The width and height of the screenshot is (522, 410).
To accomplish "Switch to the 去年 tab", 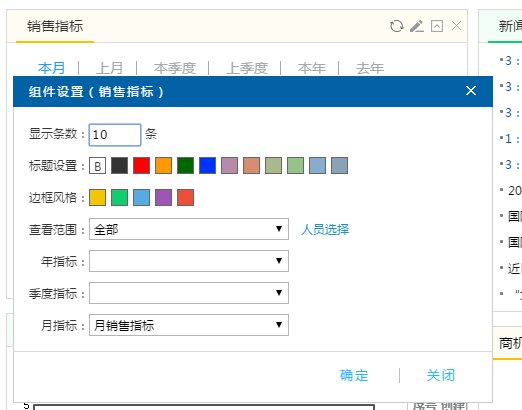I will coord(370,68).
